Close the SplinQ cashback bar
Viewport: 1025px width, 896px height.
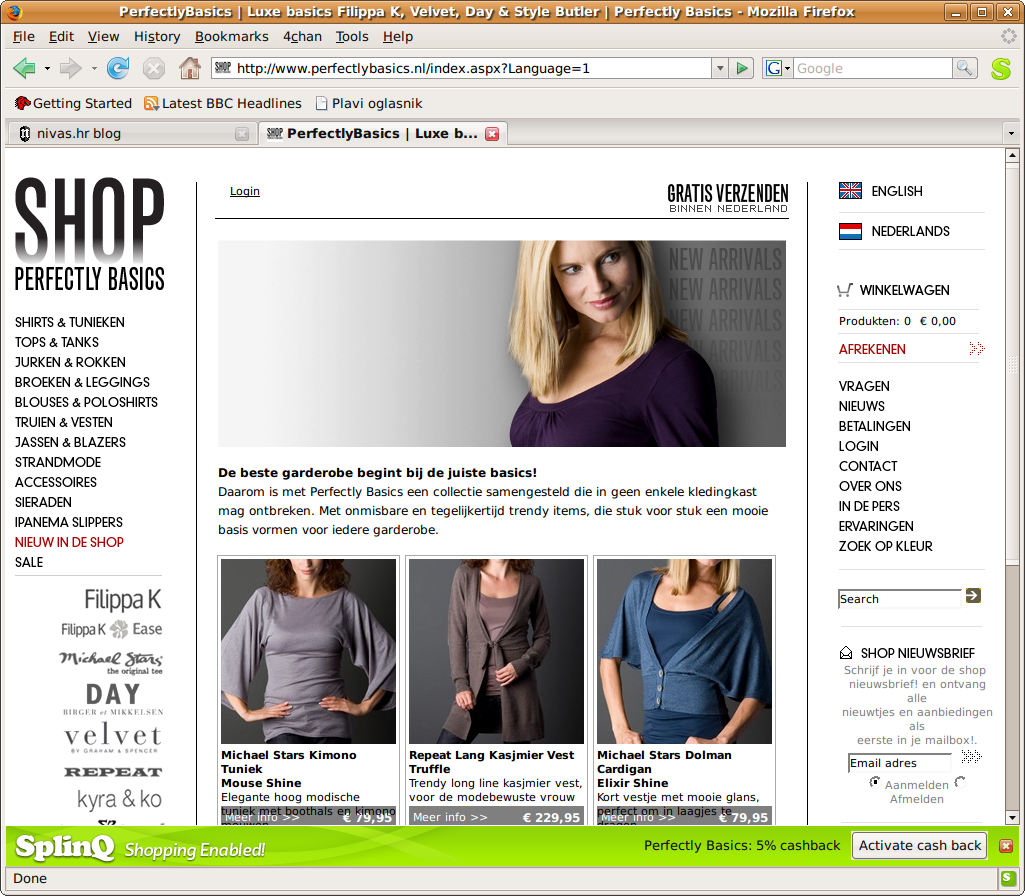1006,846
